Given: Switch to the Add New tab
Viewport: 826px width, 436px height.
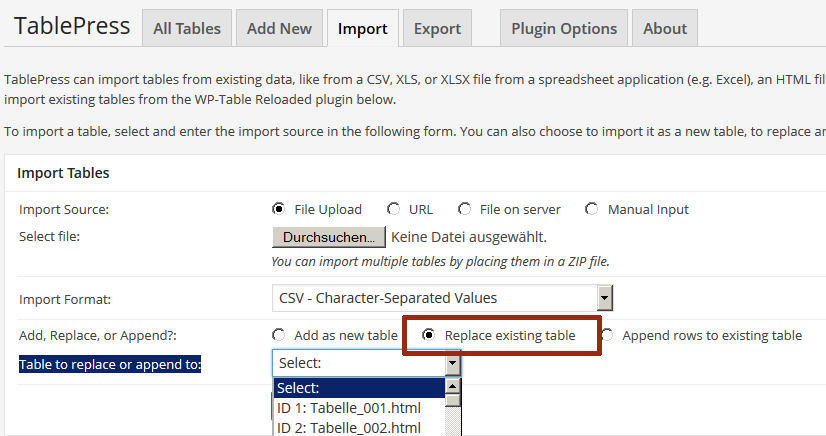Looking at the screenshot, I should click(279, 28).
